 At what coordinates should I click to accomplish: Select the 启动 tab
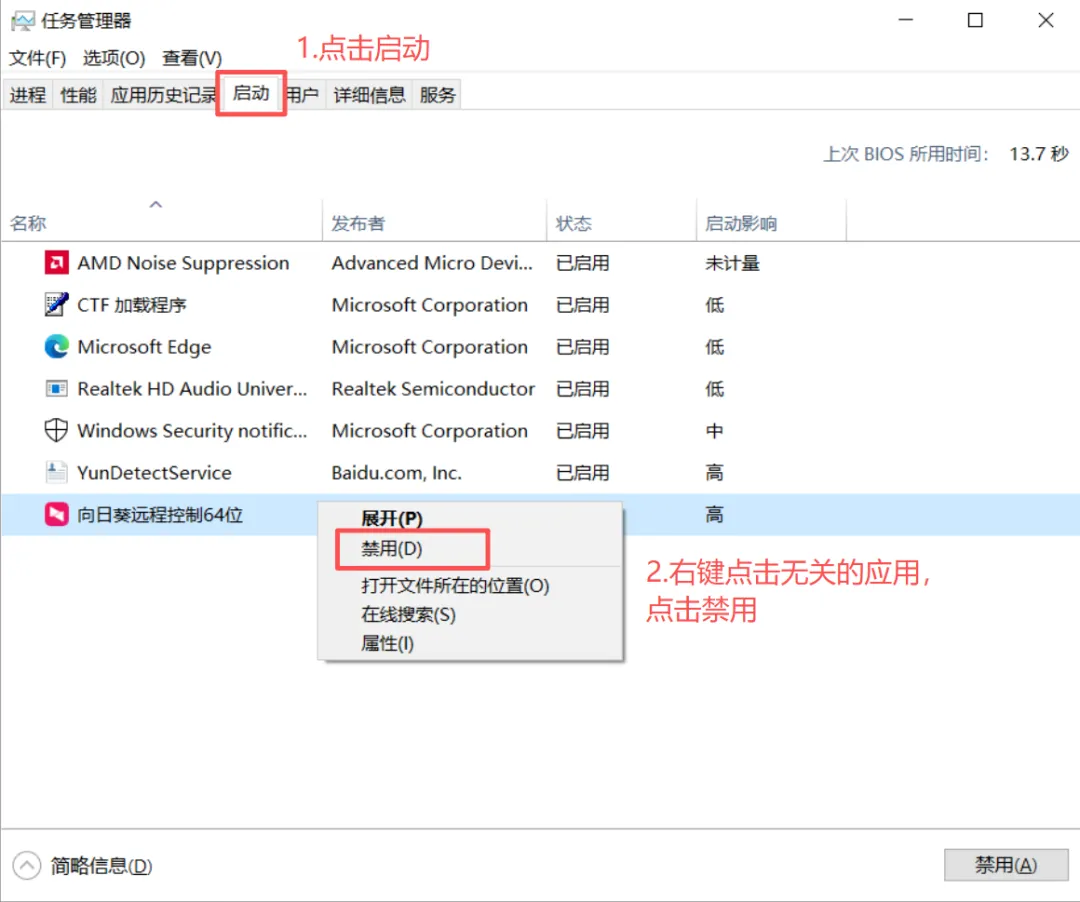251,93
